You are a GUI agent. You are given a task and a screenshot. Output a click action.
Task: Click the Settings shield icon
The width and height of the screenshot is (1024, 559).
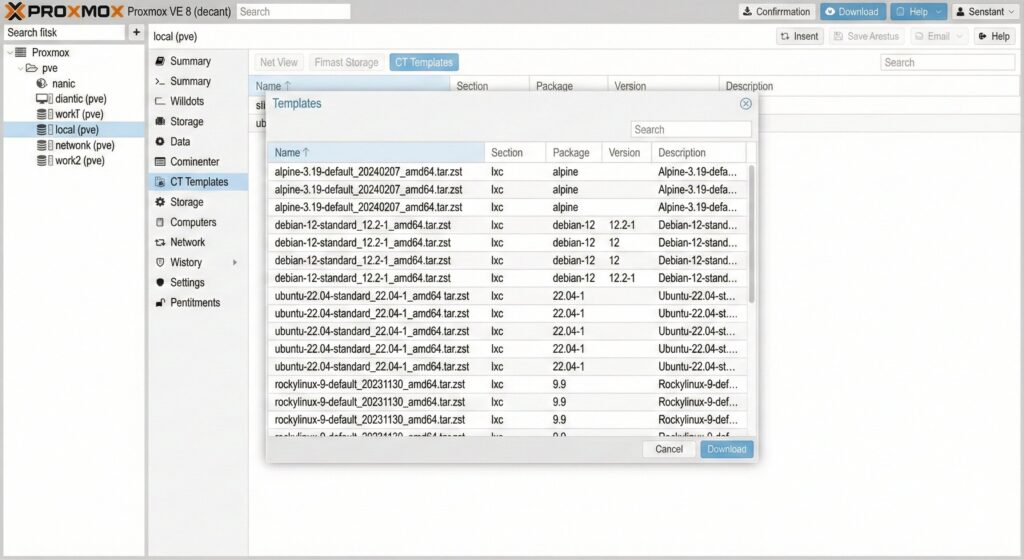pos(160,283)
